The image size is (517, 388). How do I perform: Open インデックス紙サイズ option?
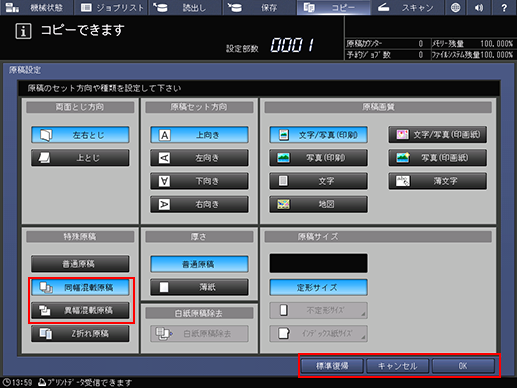(x=319, y=333)
